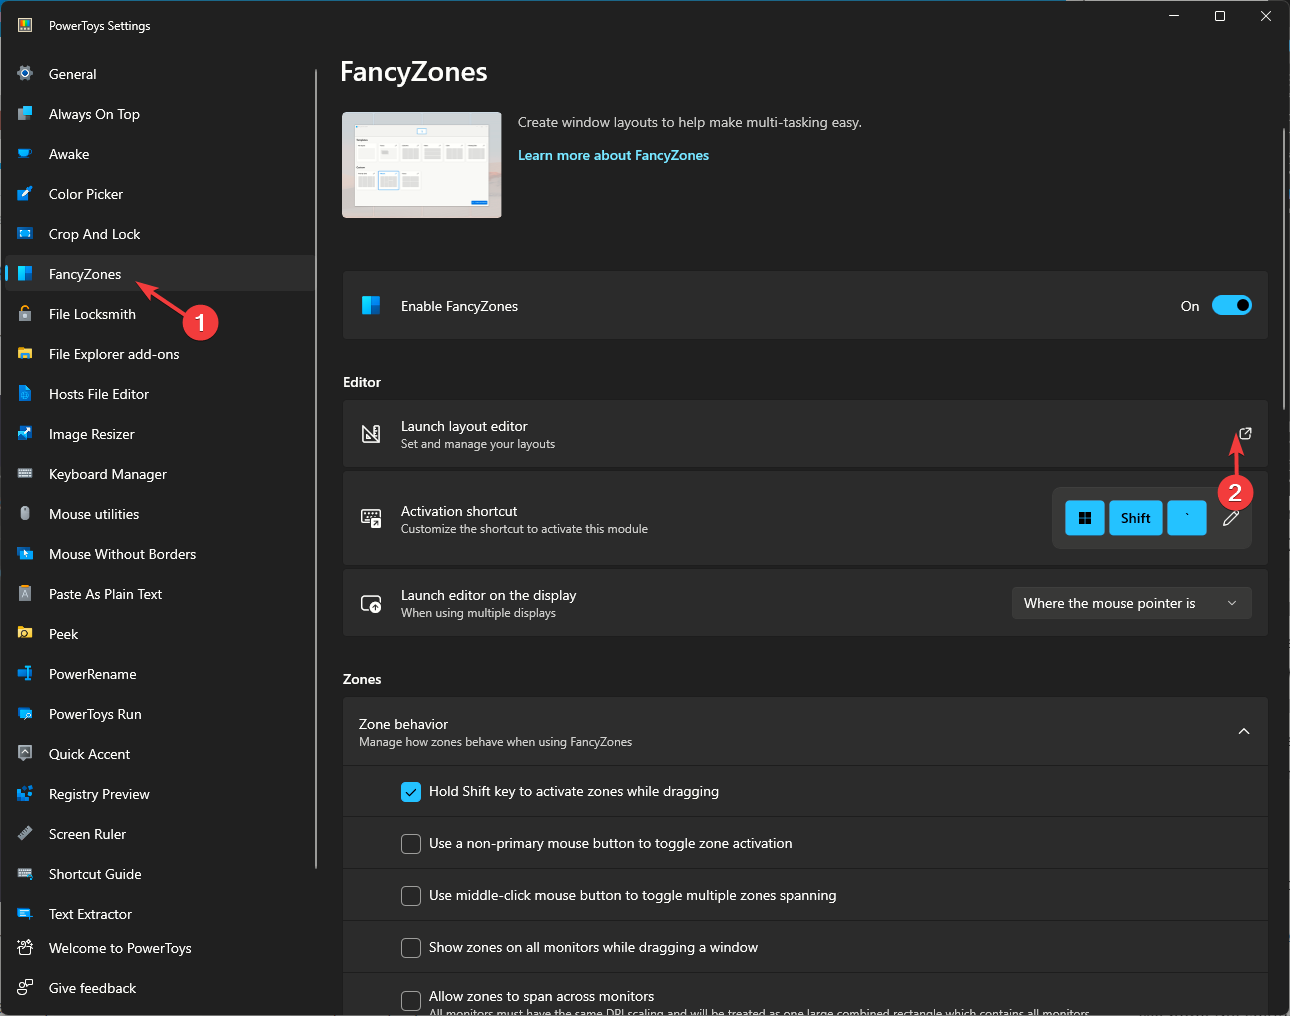Open the 'Where the mouse pointer is' dropdown

point(1131,603)
